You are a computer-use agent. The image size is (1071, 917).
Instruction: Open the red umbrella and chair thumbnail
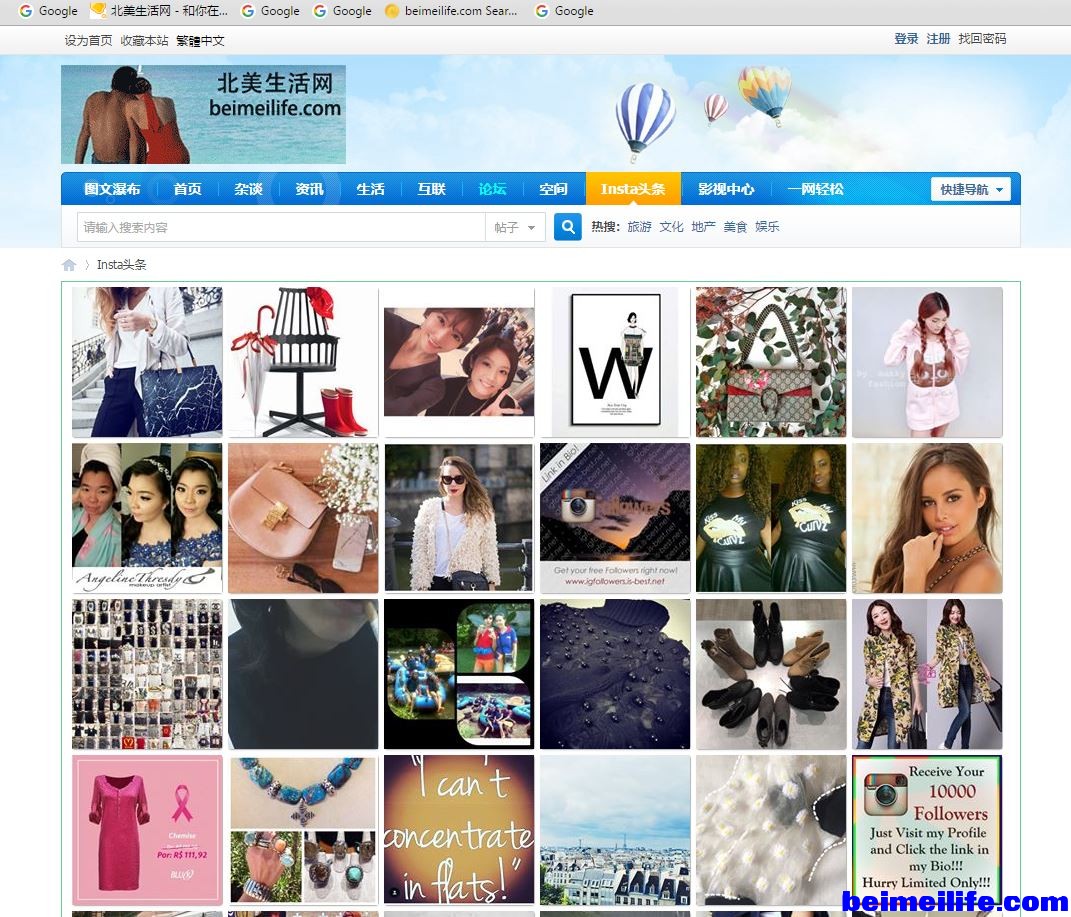pos(303,362)
